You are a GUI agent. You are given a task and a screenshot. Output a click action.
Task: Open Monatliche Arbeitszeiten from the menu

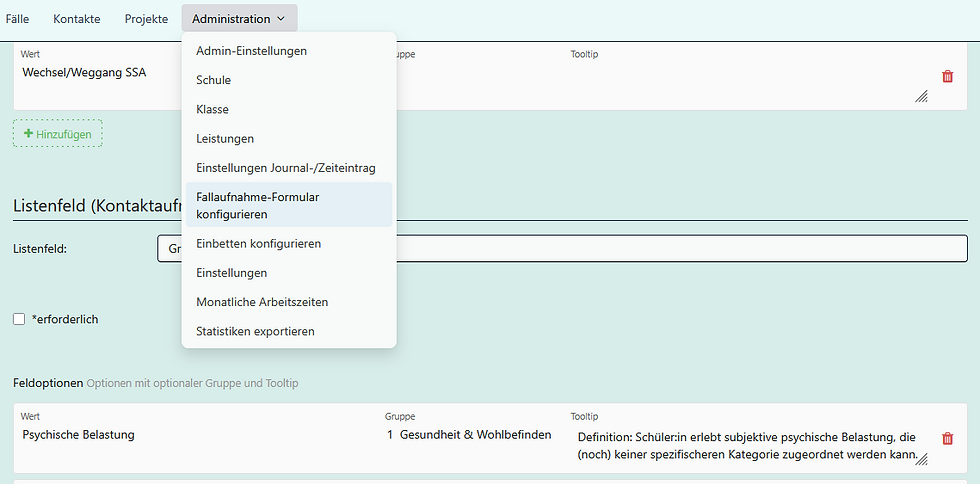(x=289, y=302)
